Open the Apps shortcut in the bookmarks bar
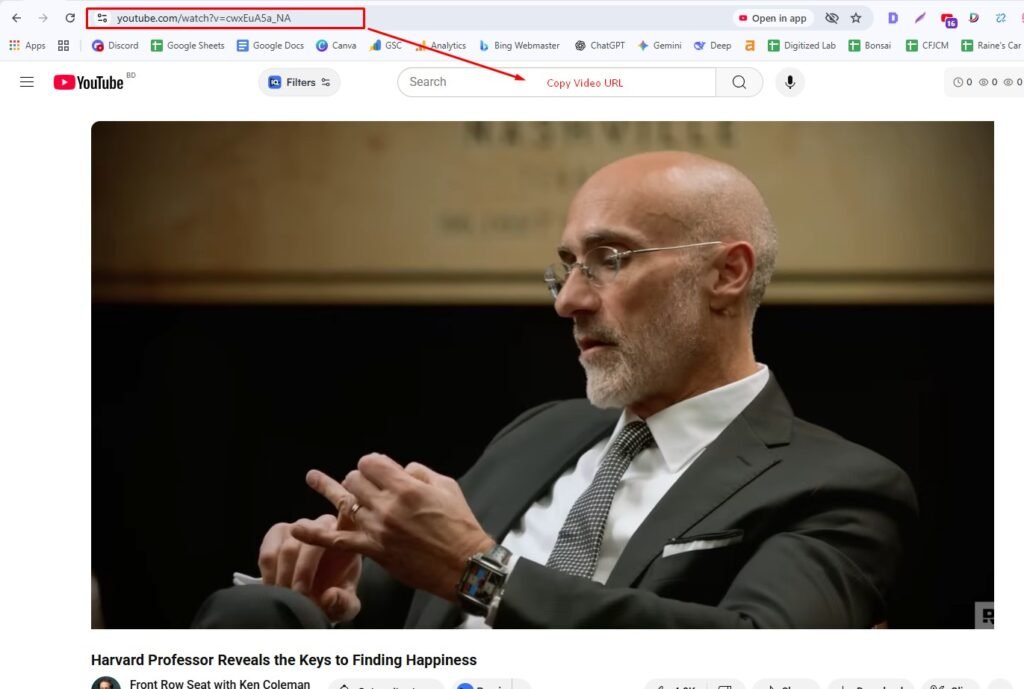 coord(27,45)
